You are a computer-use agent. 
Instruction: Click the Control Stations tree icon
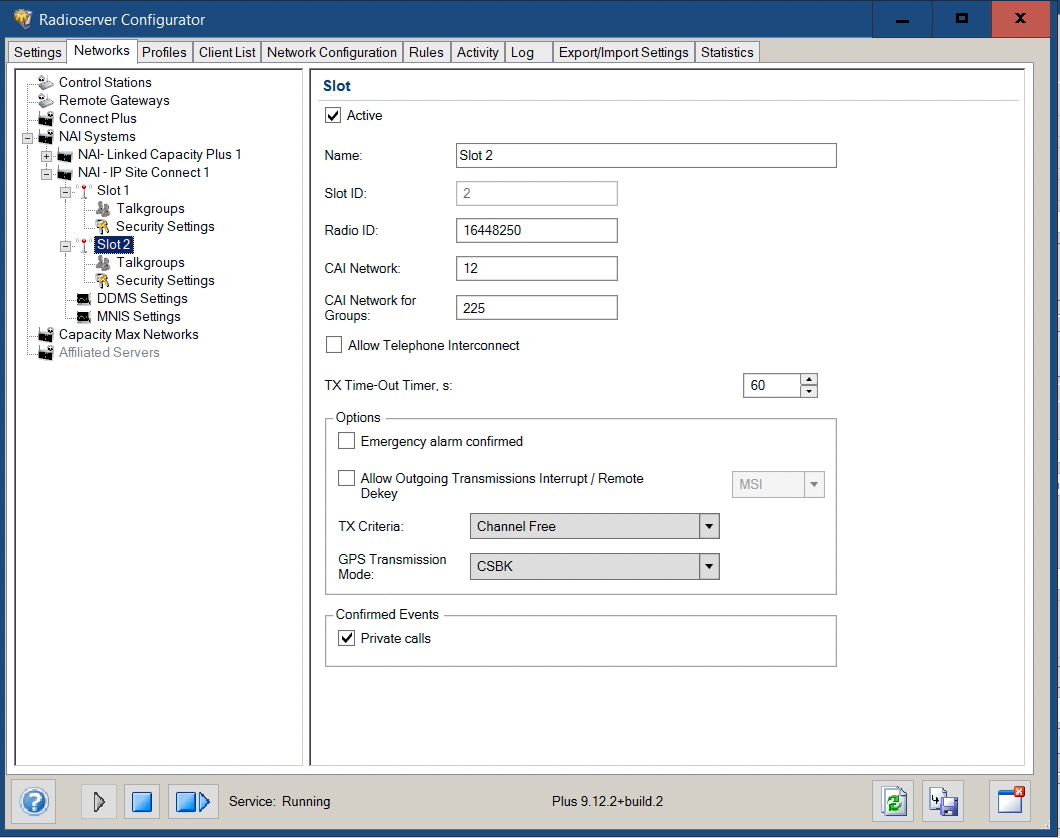pos(45,82)
